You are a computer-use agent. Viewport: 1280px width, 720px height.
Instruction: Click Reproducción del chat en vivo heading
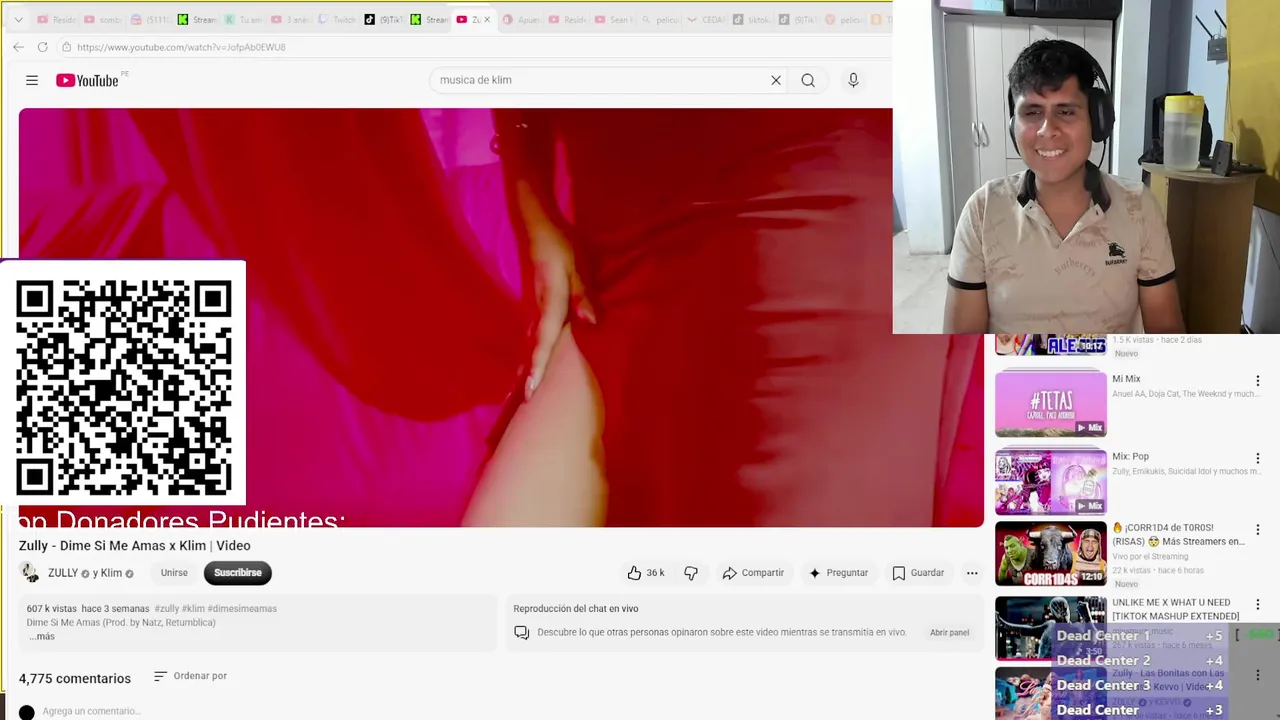click(x=576, y=608)
